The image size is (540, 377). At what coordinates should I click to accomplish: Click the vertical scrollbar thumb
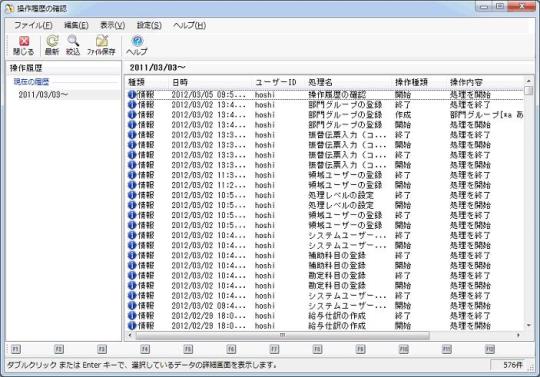[529, 90]
